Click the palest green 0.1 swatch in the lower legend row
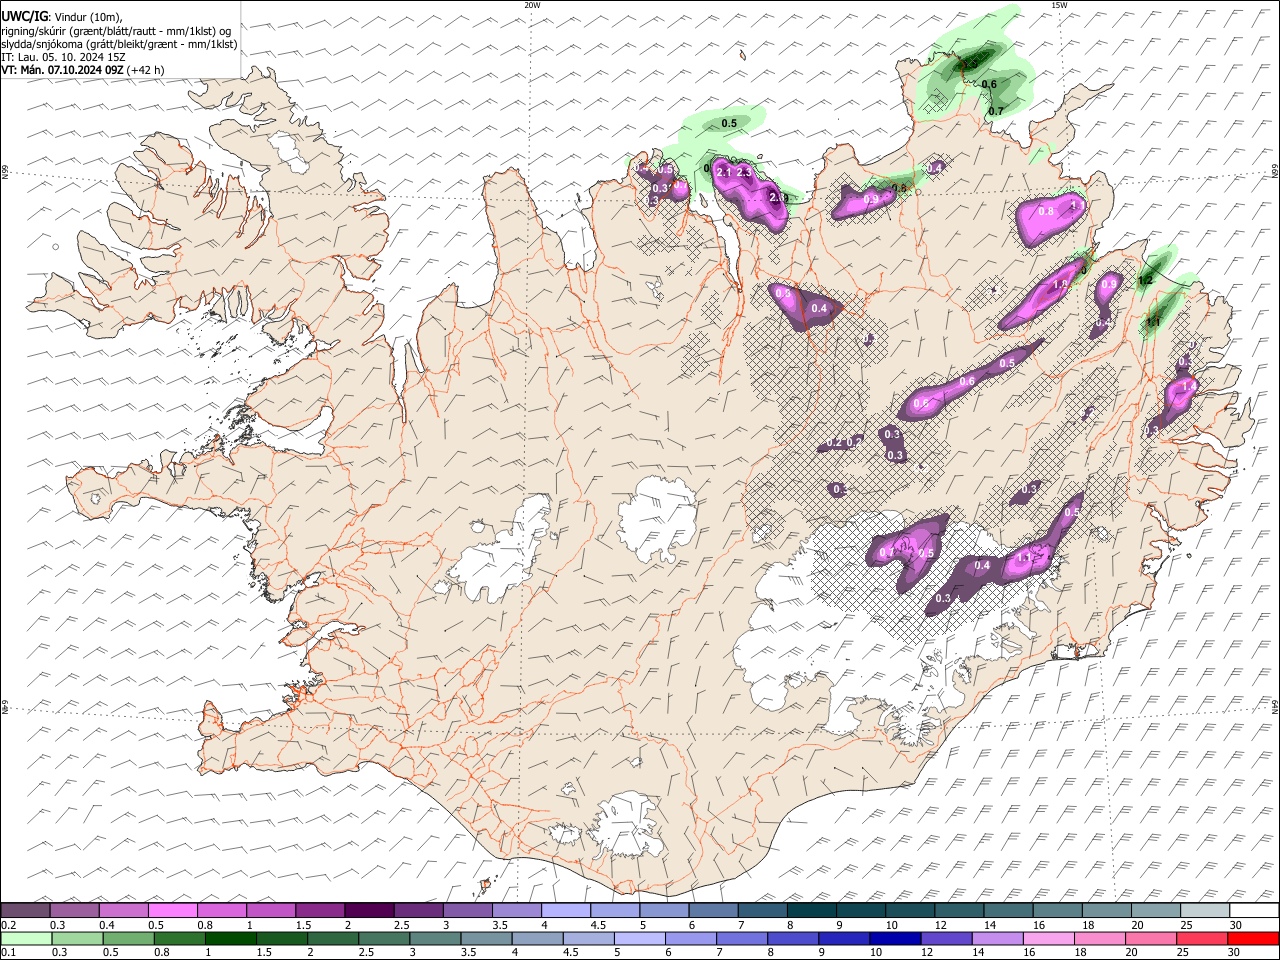The height and width of the screenshot is (960, 1280). (26, 939)
